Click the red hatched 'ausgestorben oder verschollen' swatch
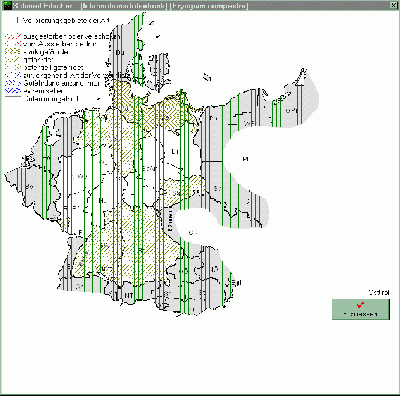The width and height of the screenshot is (400, 396). (x=13, y=36)
